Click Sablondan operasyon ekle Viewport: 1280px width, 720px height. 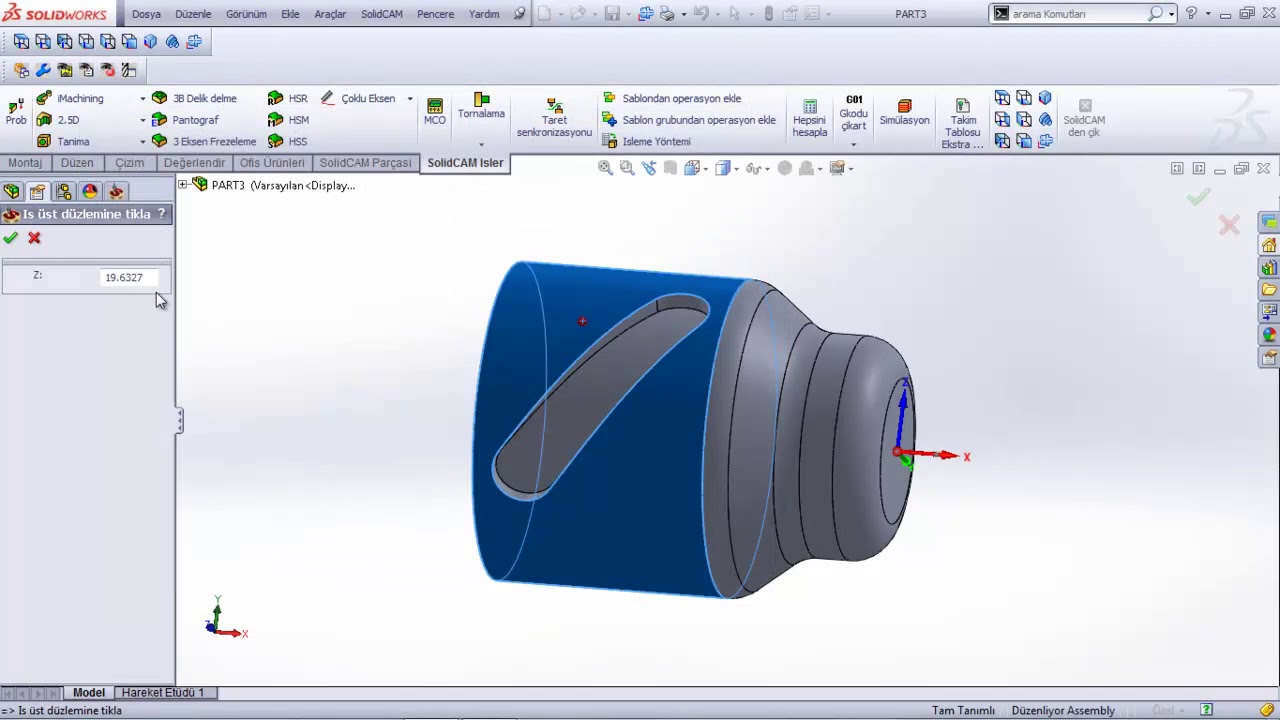click(672, 98)
